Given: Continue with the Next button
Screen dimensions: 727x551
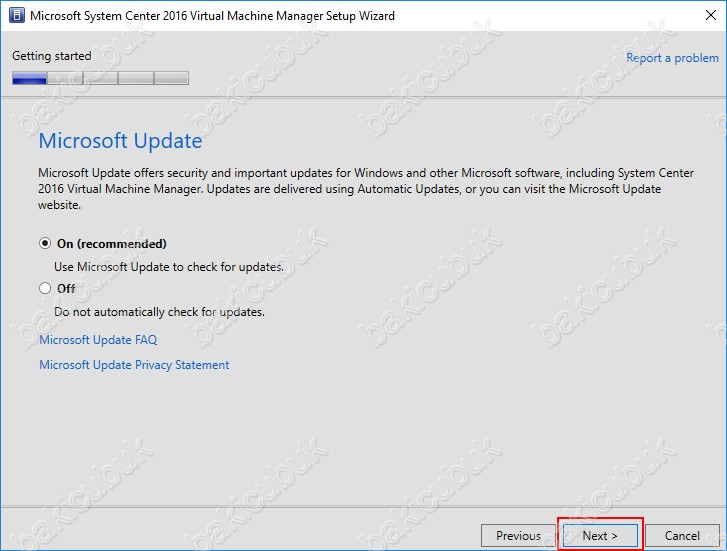Looking at the screenshot, I should (x=600, y=536).
